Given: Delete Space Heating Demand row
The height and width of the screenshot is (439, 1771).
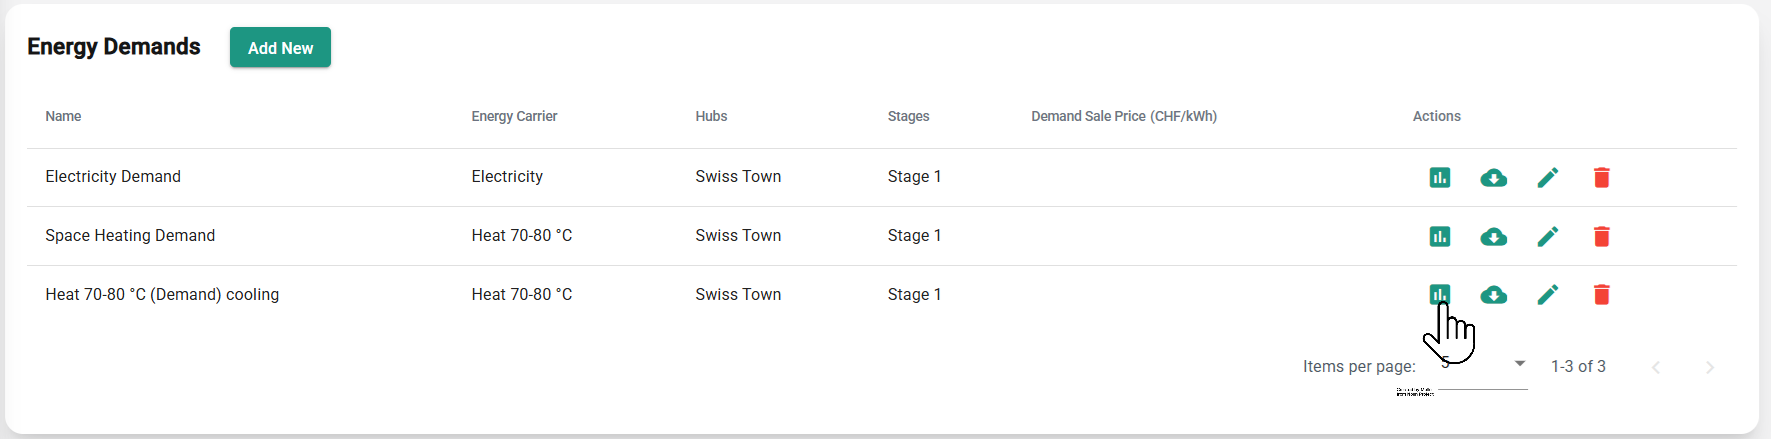Looking at the screenshot, I should point(1601,237).
